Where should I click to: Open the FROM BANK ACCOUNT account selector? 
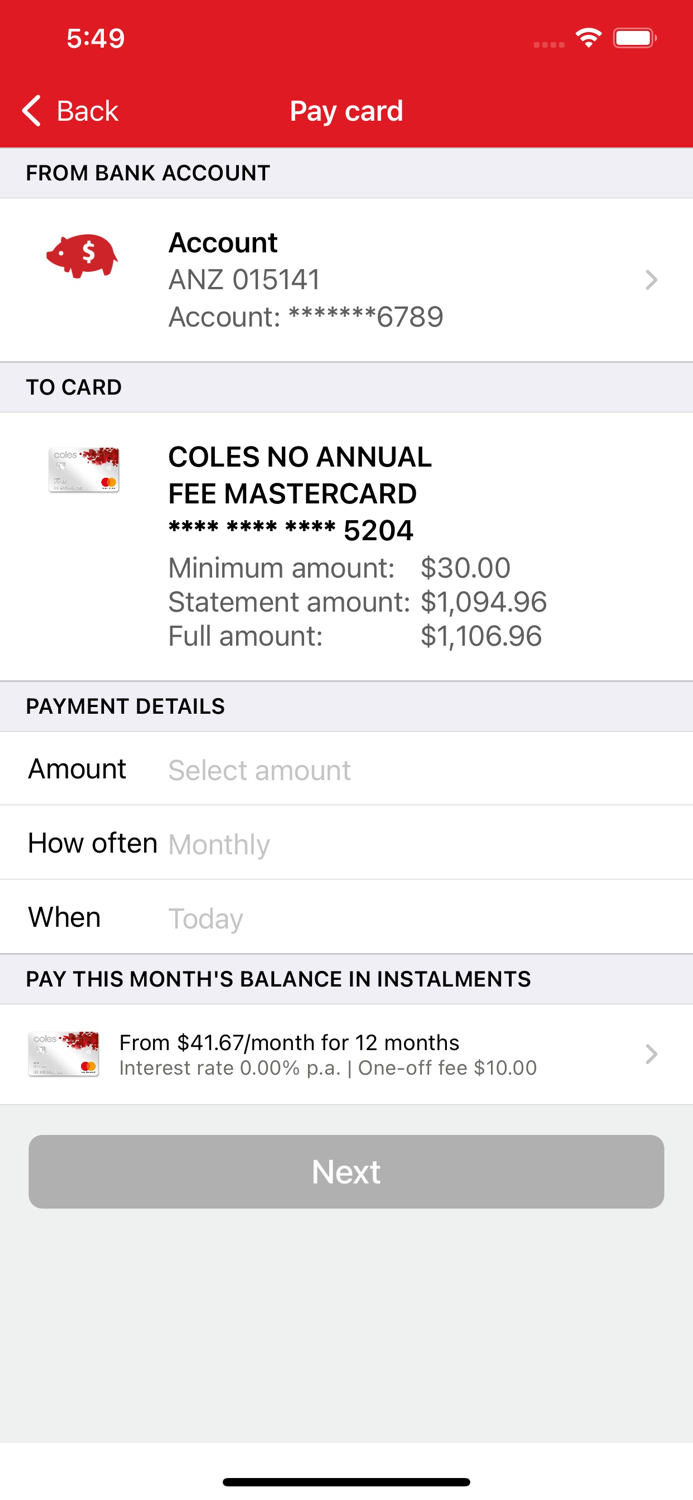[346, 280]
